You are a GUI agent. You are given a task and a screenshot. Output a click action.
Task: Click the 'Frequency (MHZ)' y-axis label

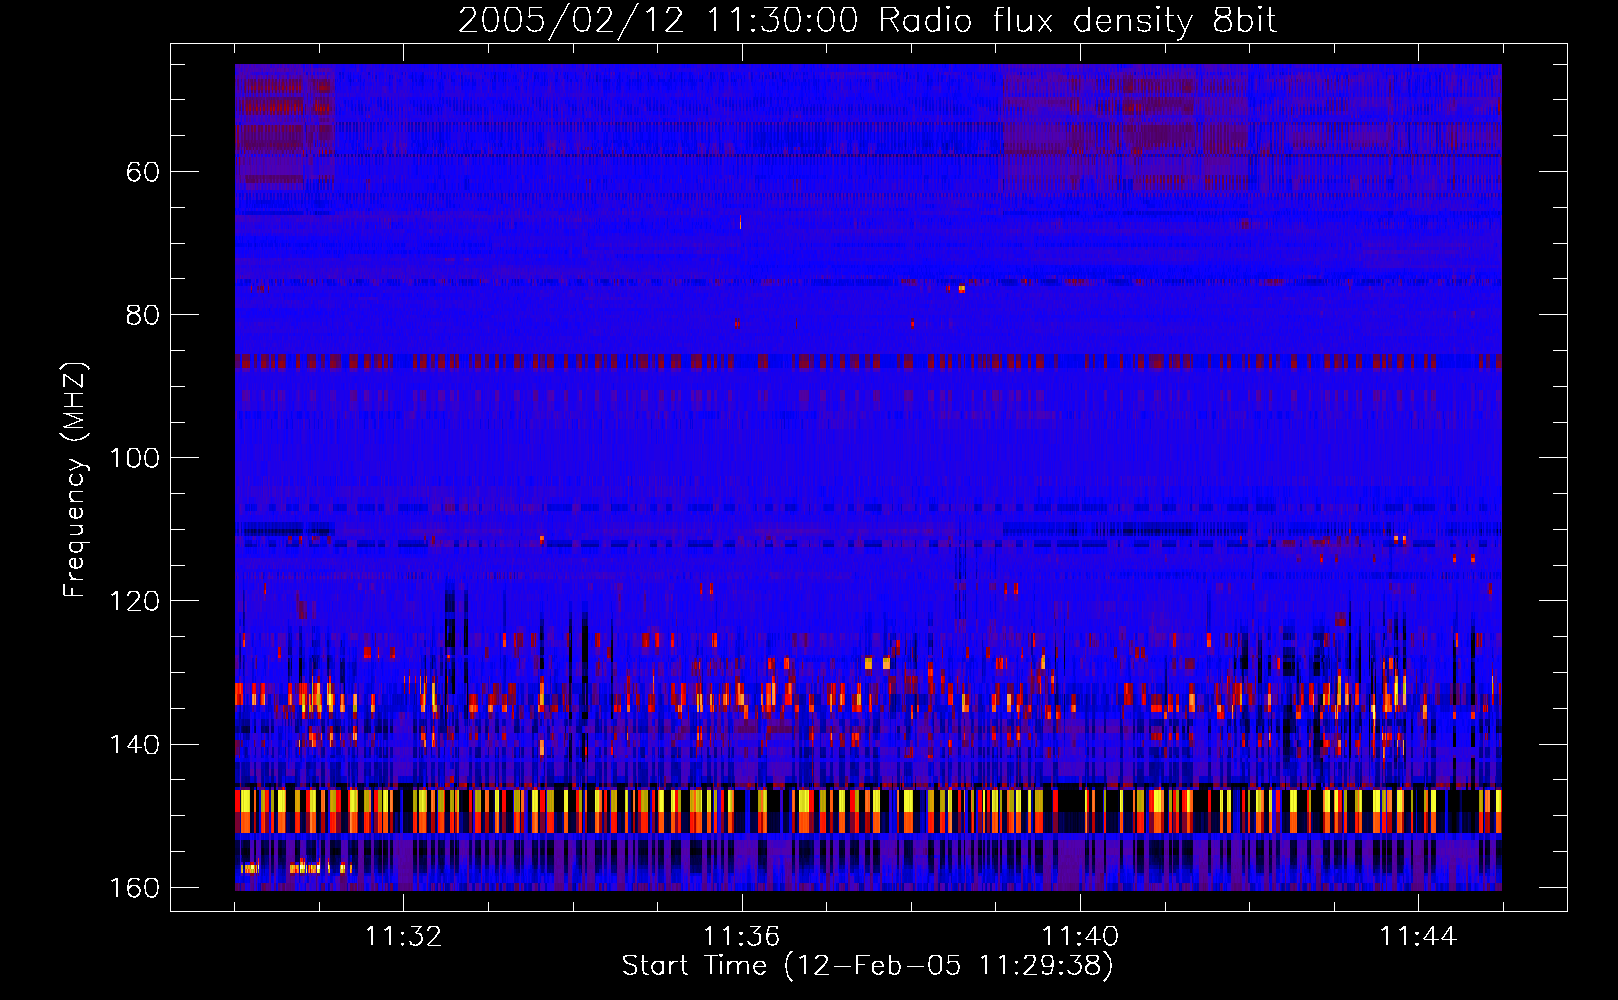pos(76,480)
